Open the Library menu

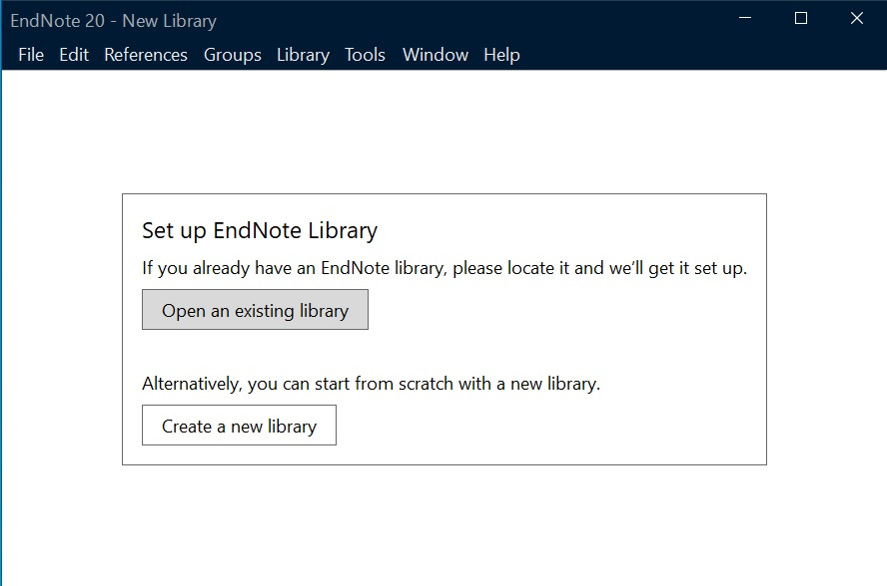pyautogui.click(x=303, y=55)
